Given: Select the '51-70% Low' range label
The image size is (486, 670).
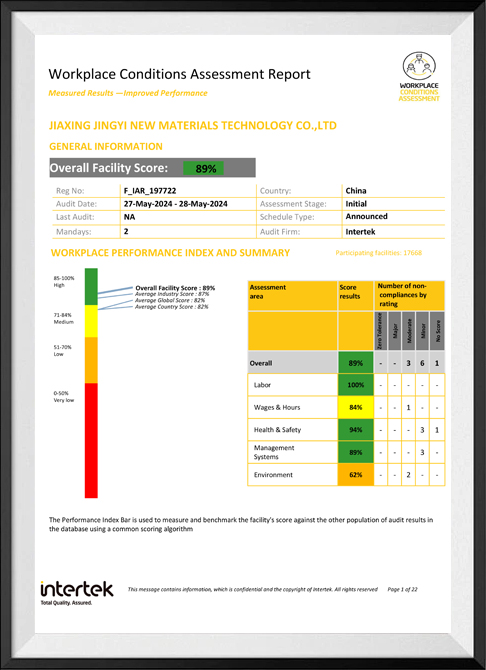Looking at the screenshot, I should tap(62, 351).
